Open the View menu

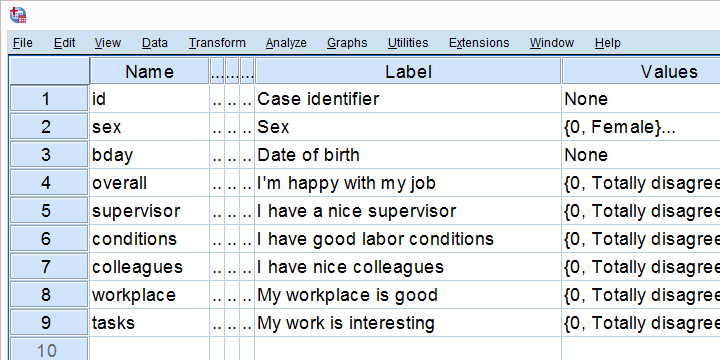pos(107,43)
